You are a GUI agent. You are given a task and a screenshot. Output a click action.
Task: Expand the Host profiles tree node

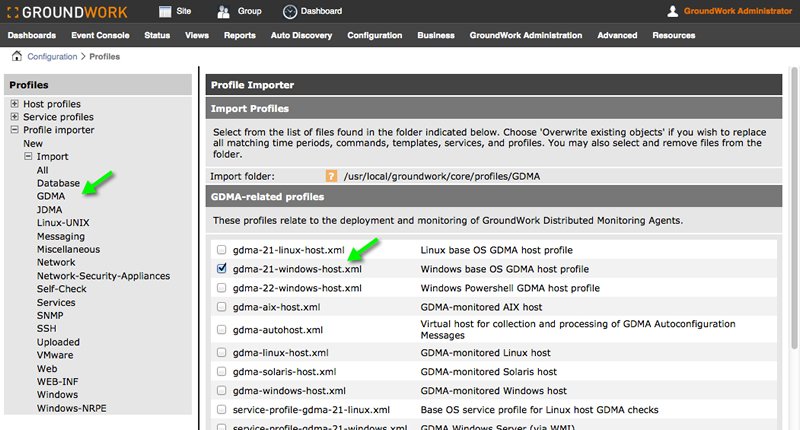tap(14, 104)
